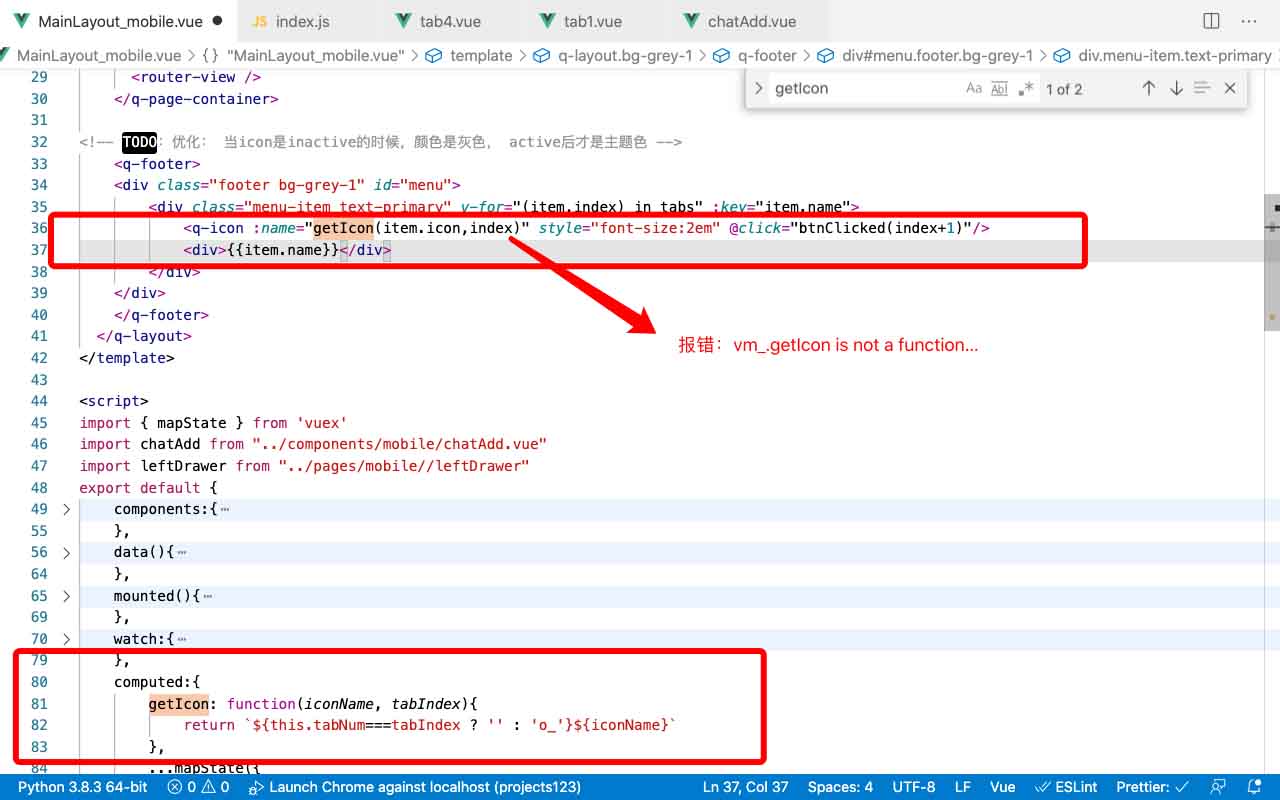Click Python 3.8.3 64-bit interpreter status
Viewport: 1280px width, 800px height.
point(83,787)
